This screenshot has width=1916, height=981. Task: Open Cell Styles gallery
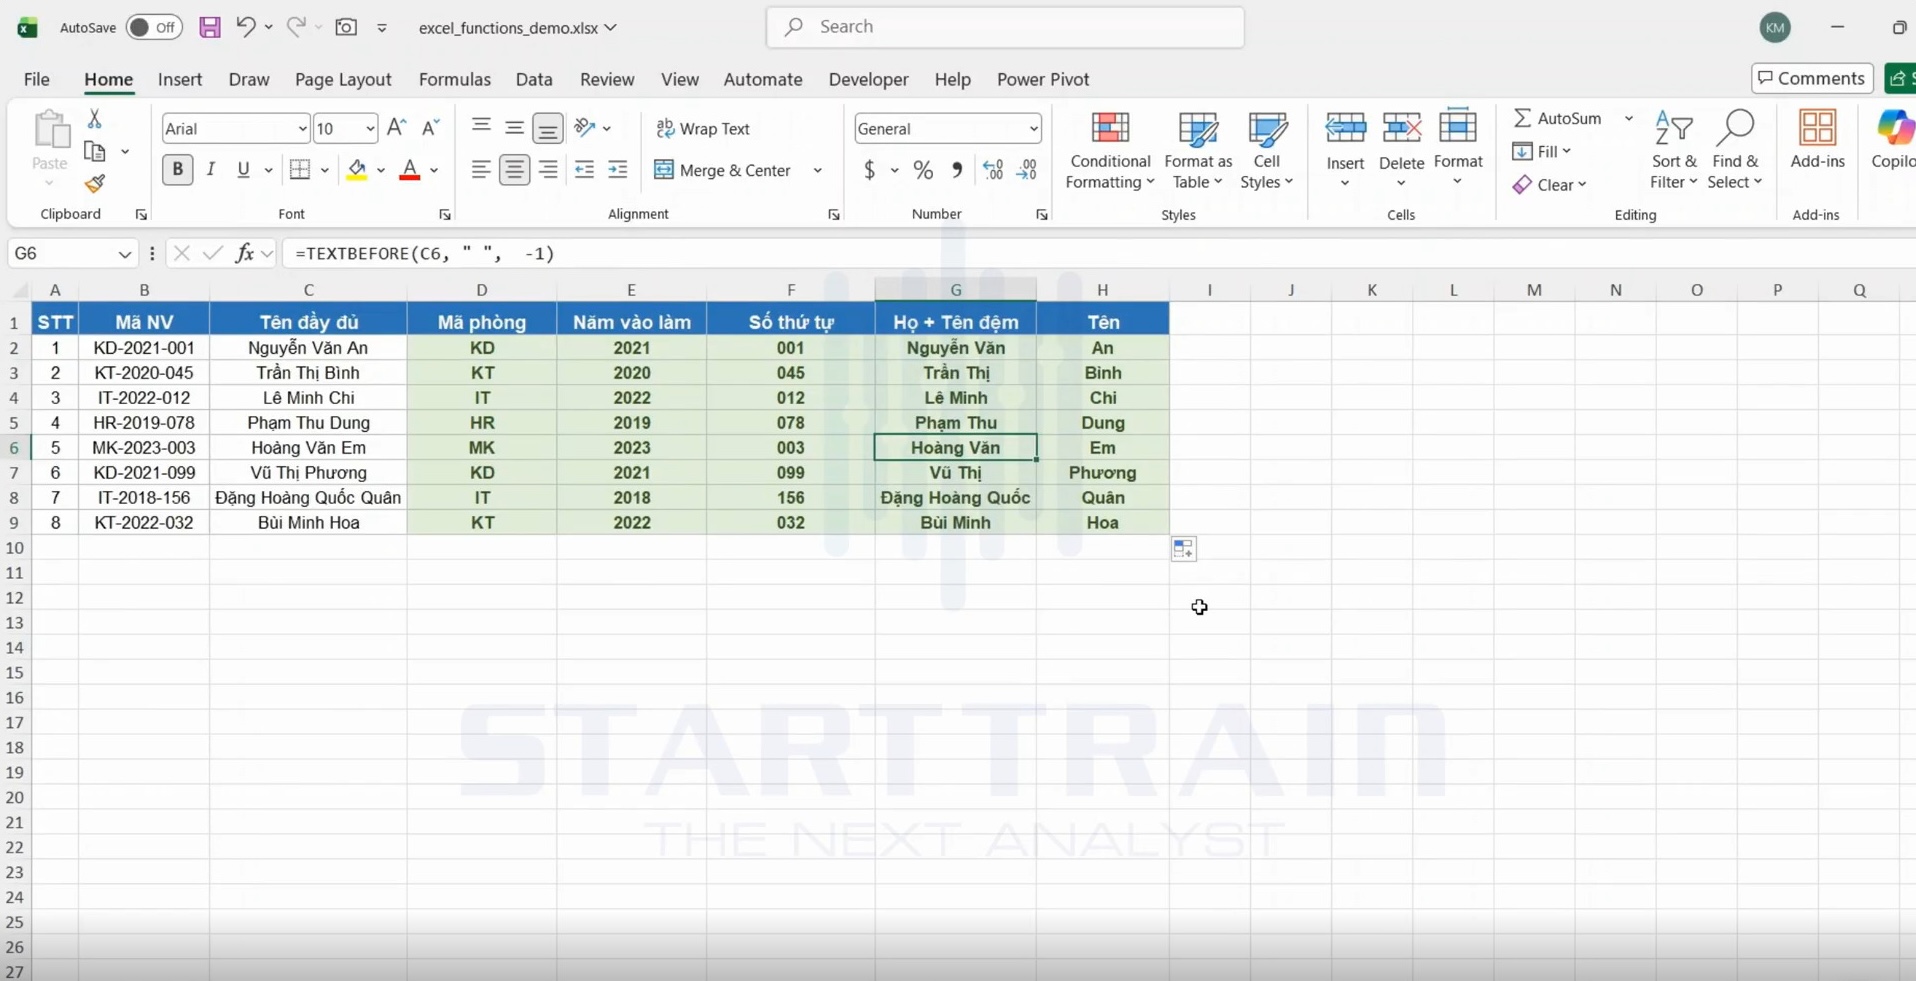coord(1266,150)
